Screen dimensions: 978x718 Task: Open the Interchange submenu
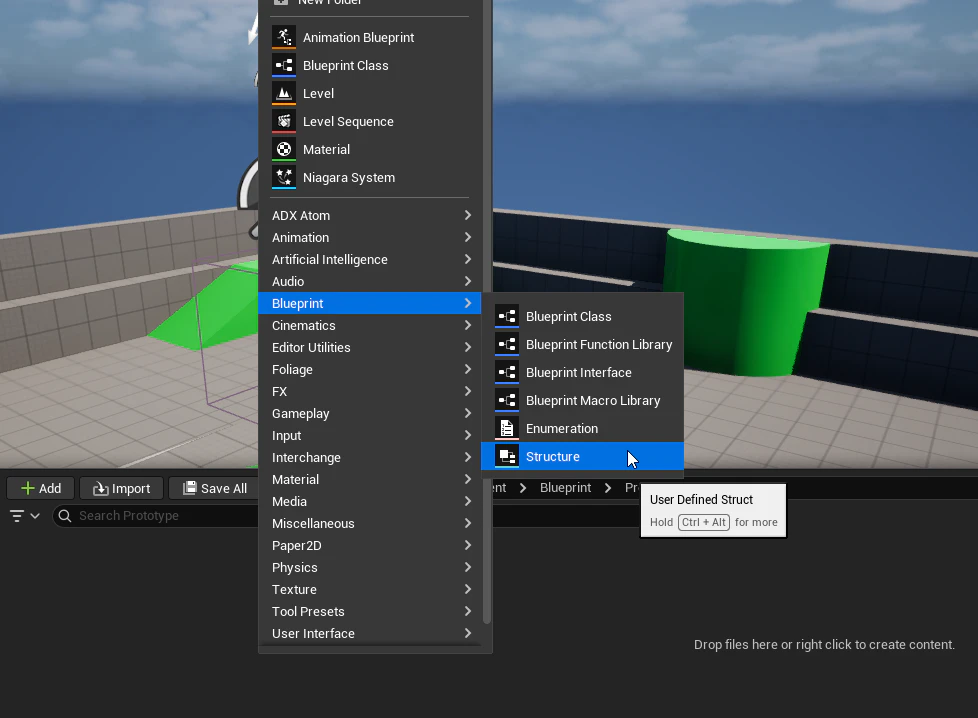click(x=370, y=457)
